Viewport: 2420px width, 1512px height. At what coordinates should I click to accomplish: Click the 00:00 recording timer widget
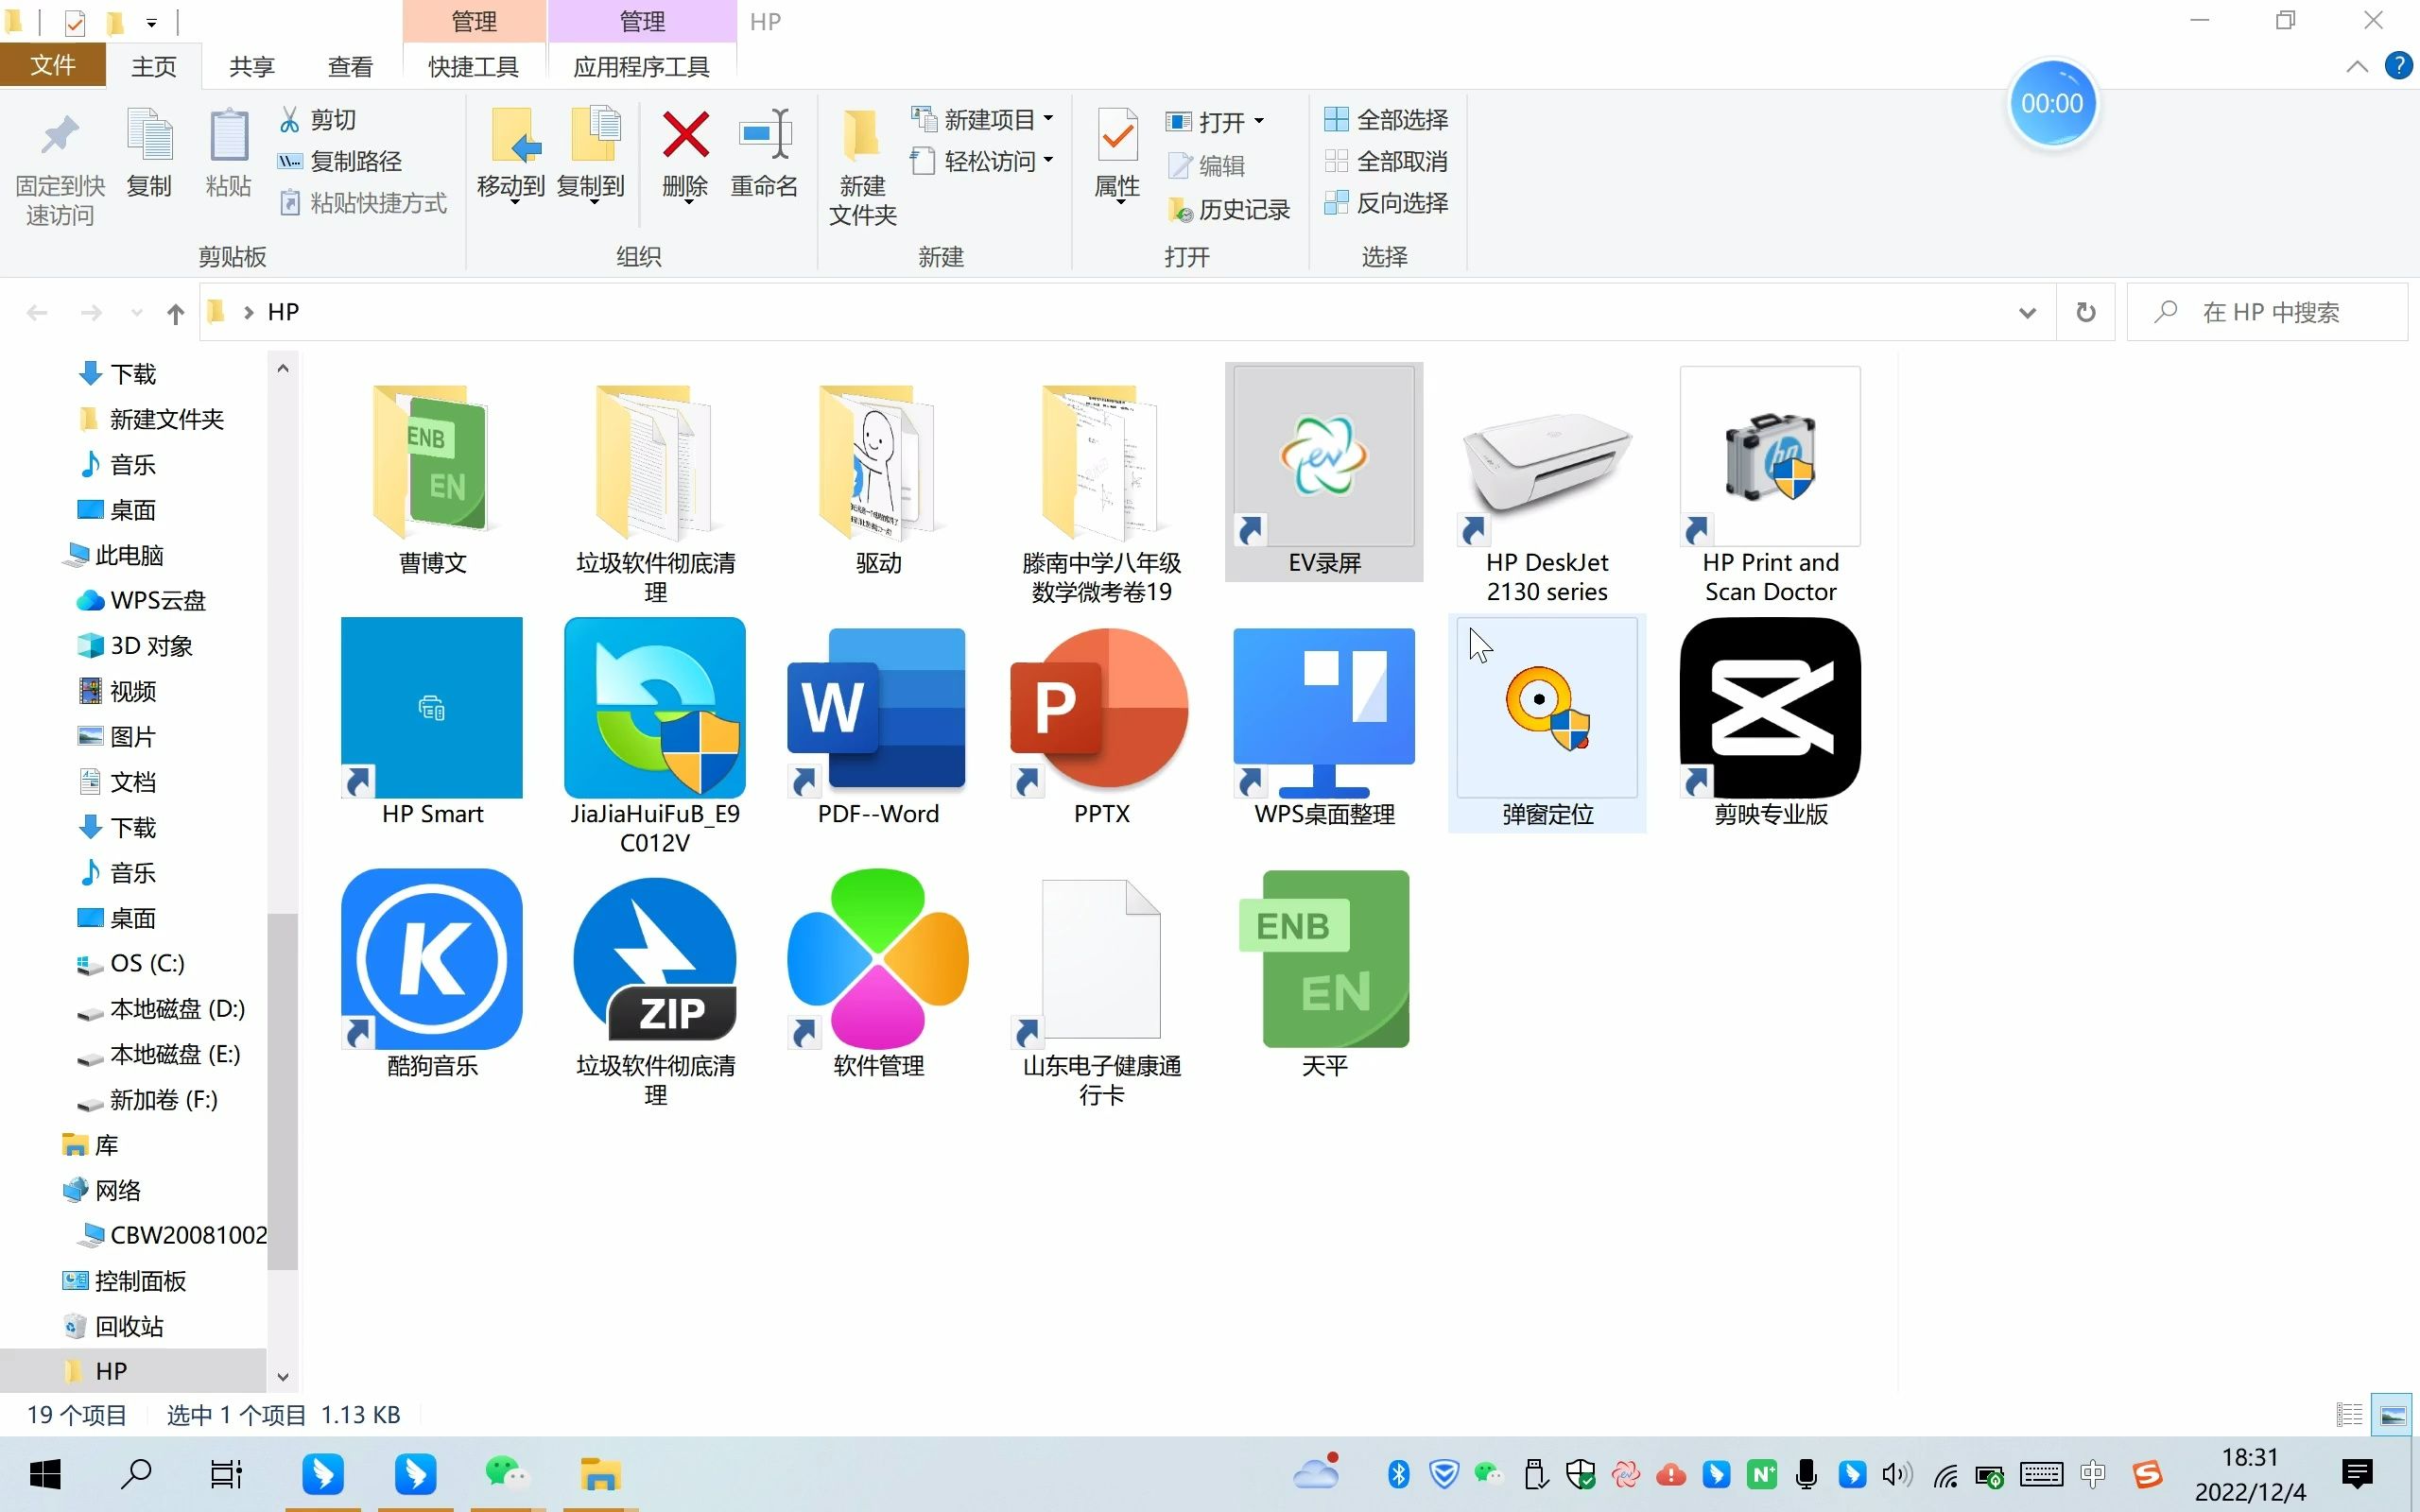[x=2052, y=104]
